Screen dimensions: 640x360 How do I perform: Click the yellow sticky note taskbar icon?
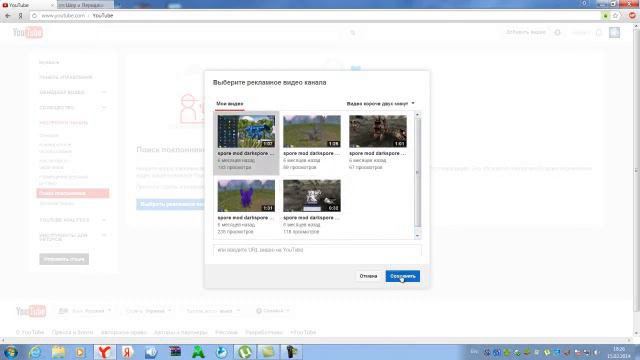(268, 352)
